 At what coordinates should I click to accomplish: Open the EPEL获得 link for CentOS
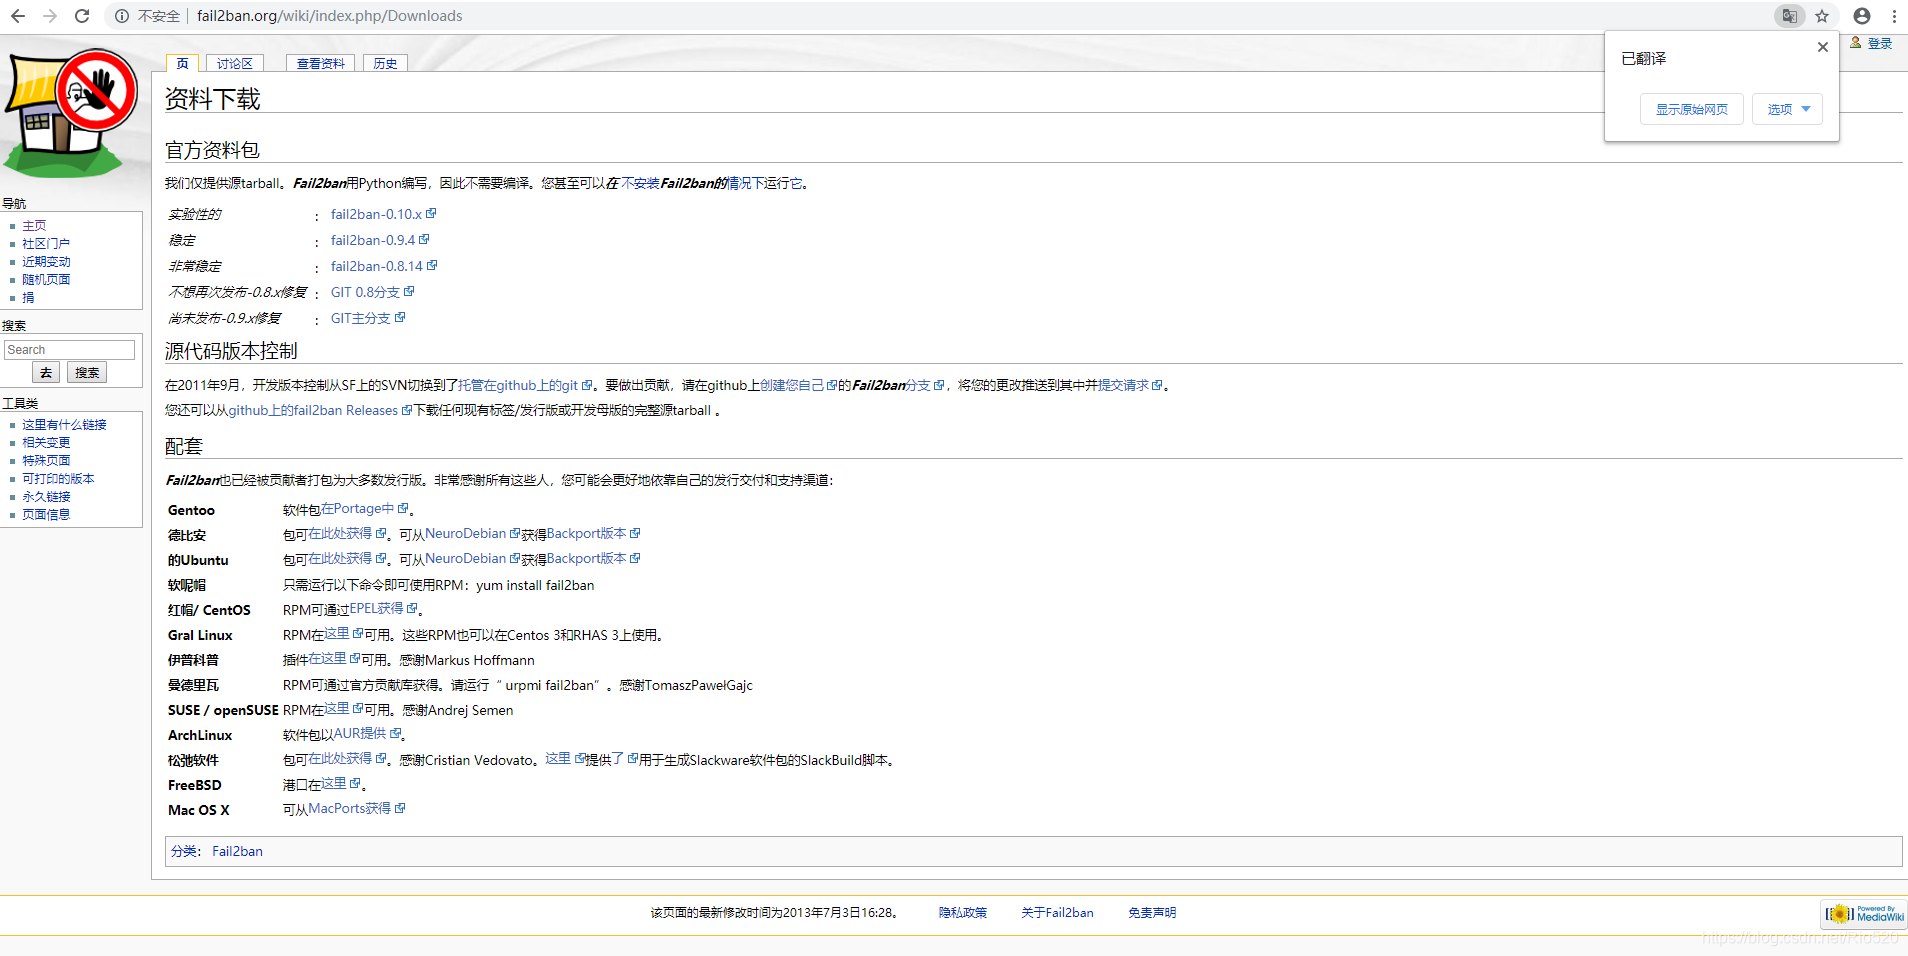pos(376,609)
